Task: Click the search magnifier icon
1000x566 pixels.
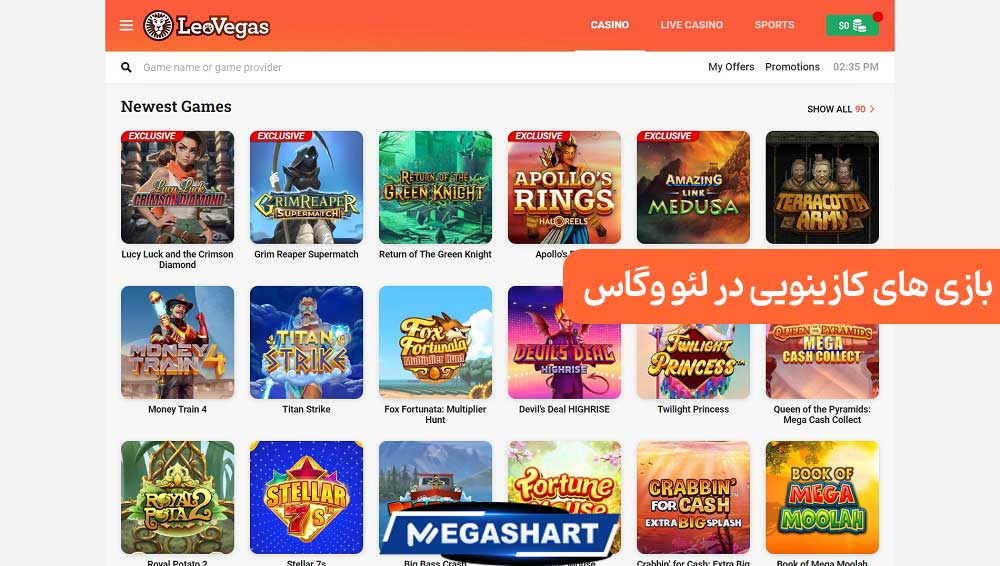Action: pyautogui.click(x=126, y=67)
